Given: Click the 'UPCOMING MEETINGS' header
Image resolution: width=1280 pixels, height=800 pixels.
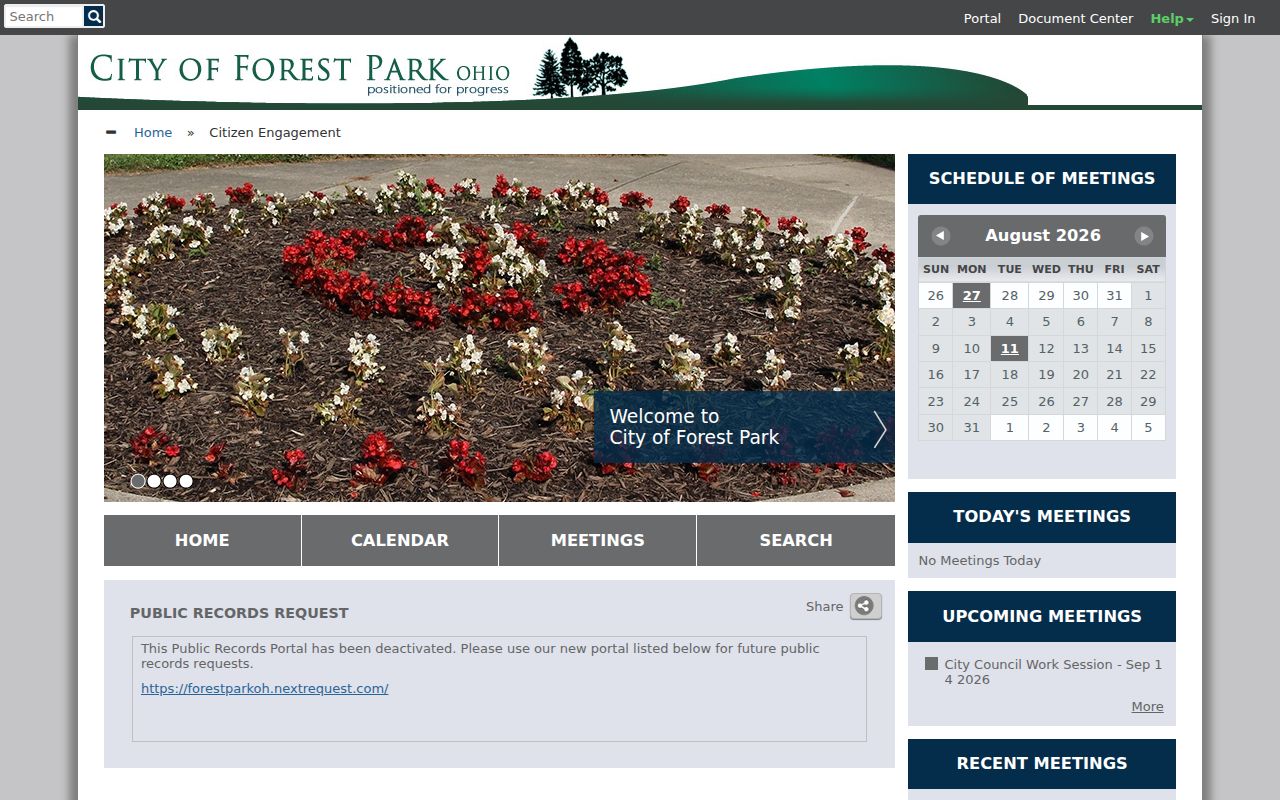Looking at the screenshot, I should 1042,617.
